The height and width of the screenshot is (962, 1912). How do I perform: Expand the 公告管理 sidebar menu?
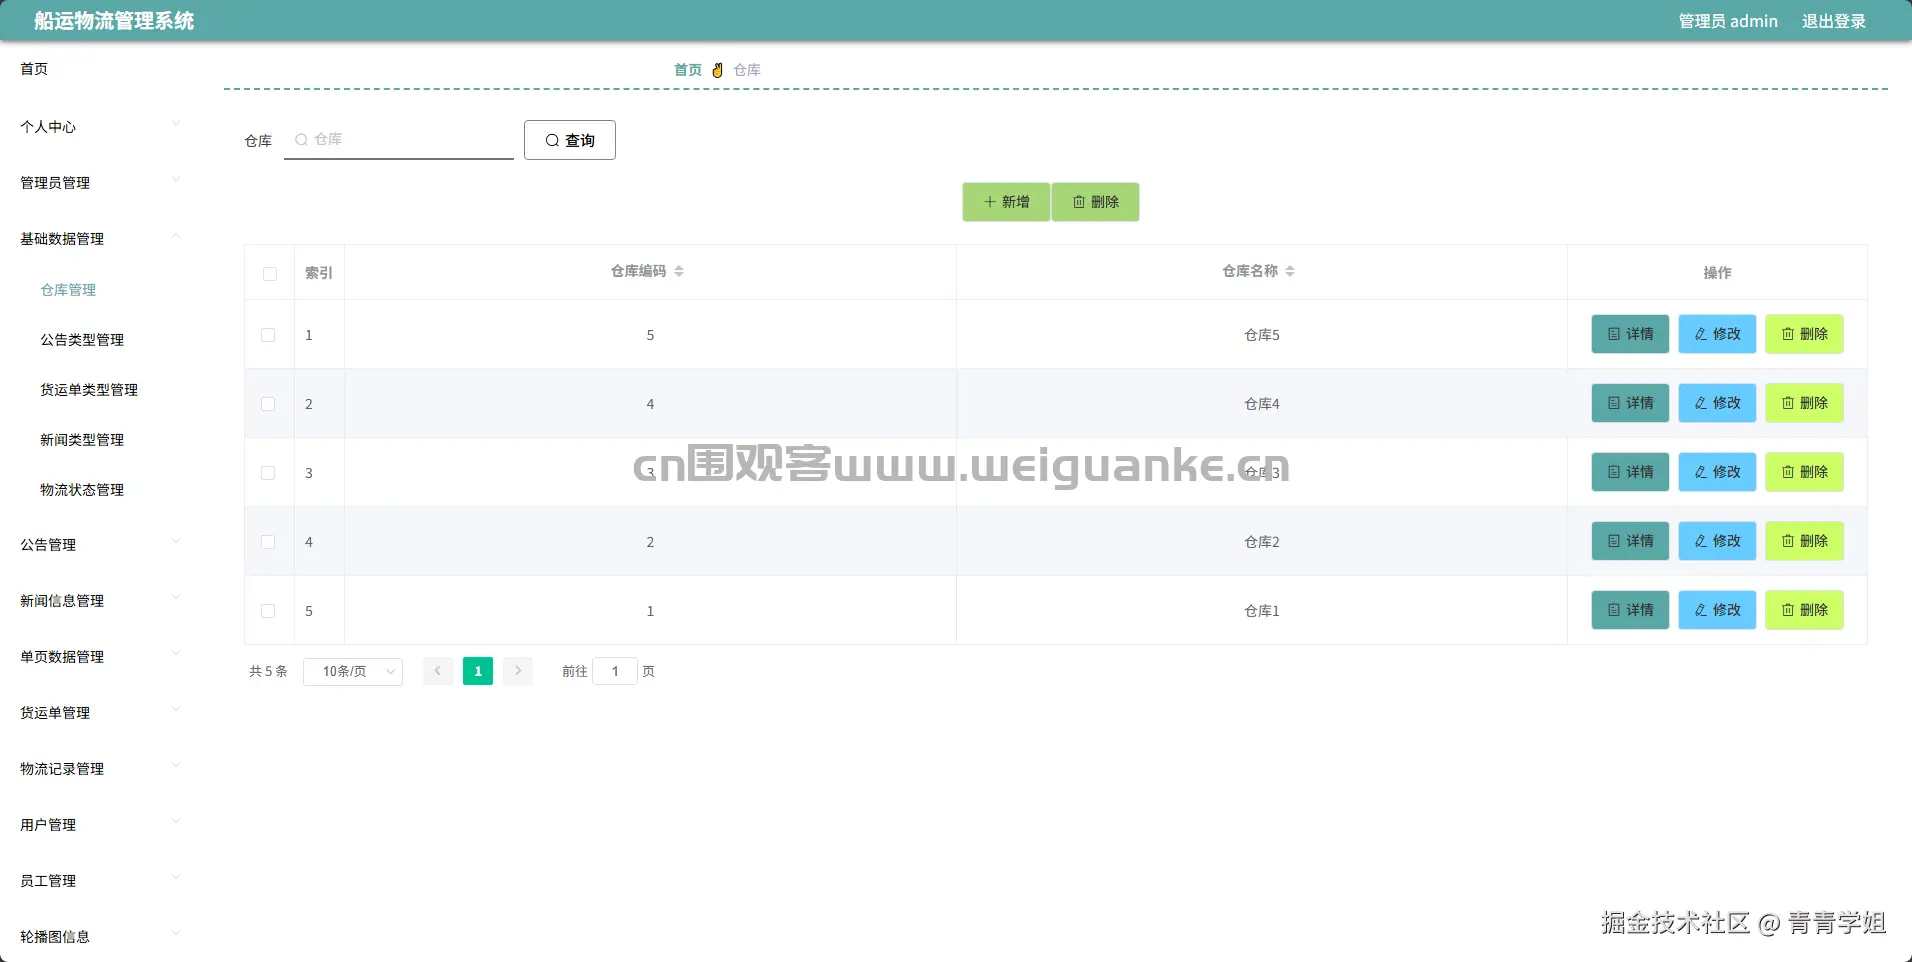point(100,545)
